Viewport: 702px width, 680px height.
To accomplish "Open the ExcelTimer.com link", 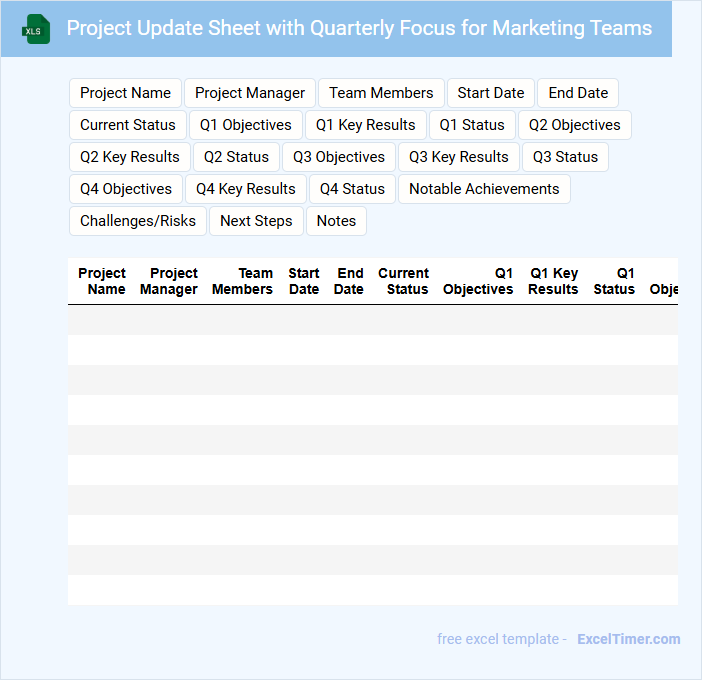I will [x=628, y=639].
